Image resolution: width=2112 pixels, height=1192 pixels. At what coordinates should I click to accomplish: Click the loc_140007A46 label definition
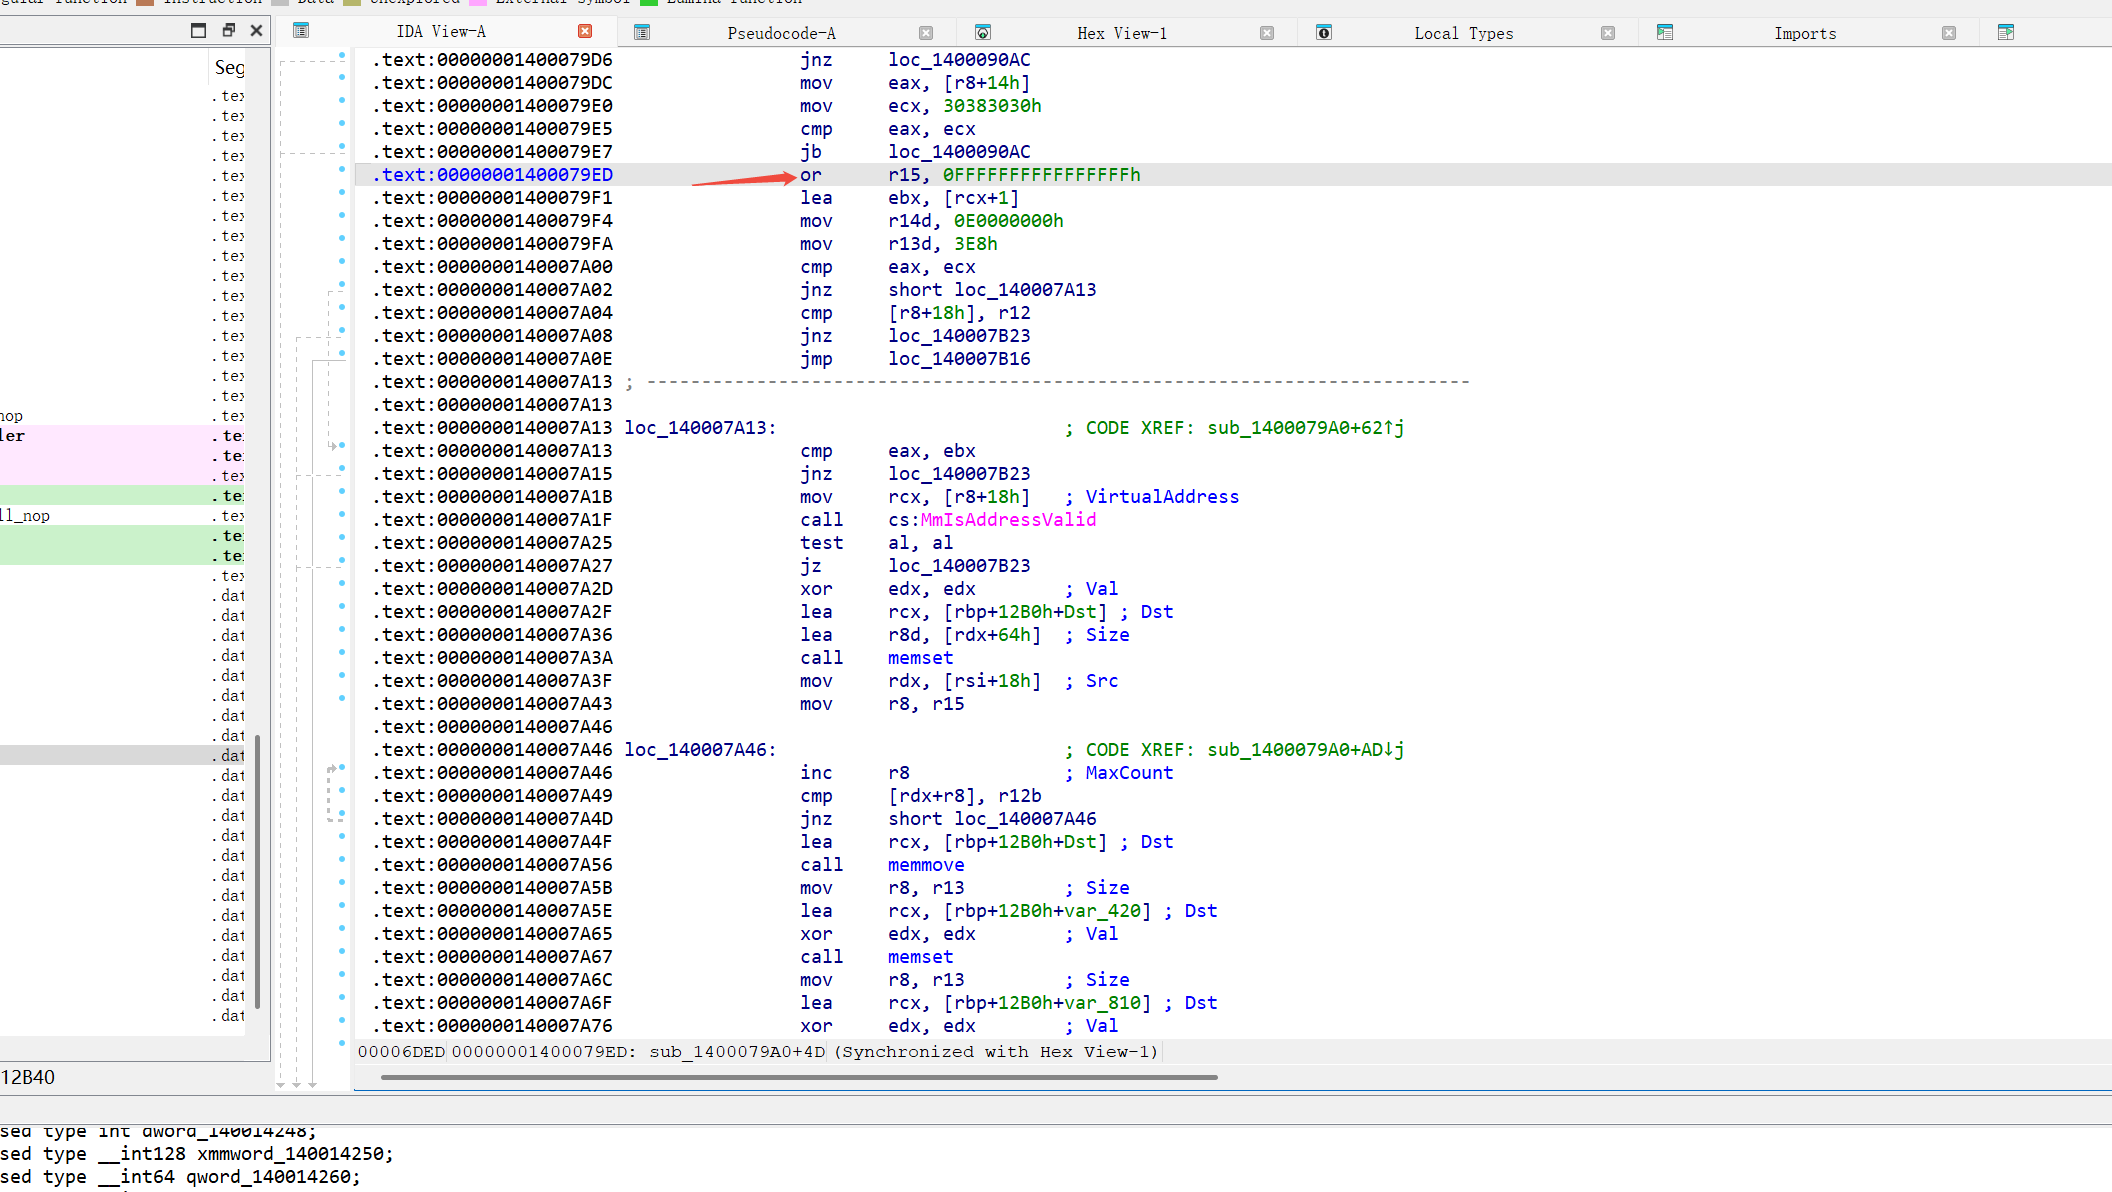[x=700, y=750]
